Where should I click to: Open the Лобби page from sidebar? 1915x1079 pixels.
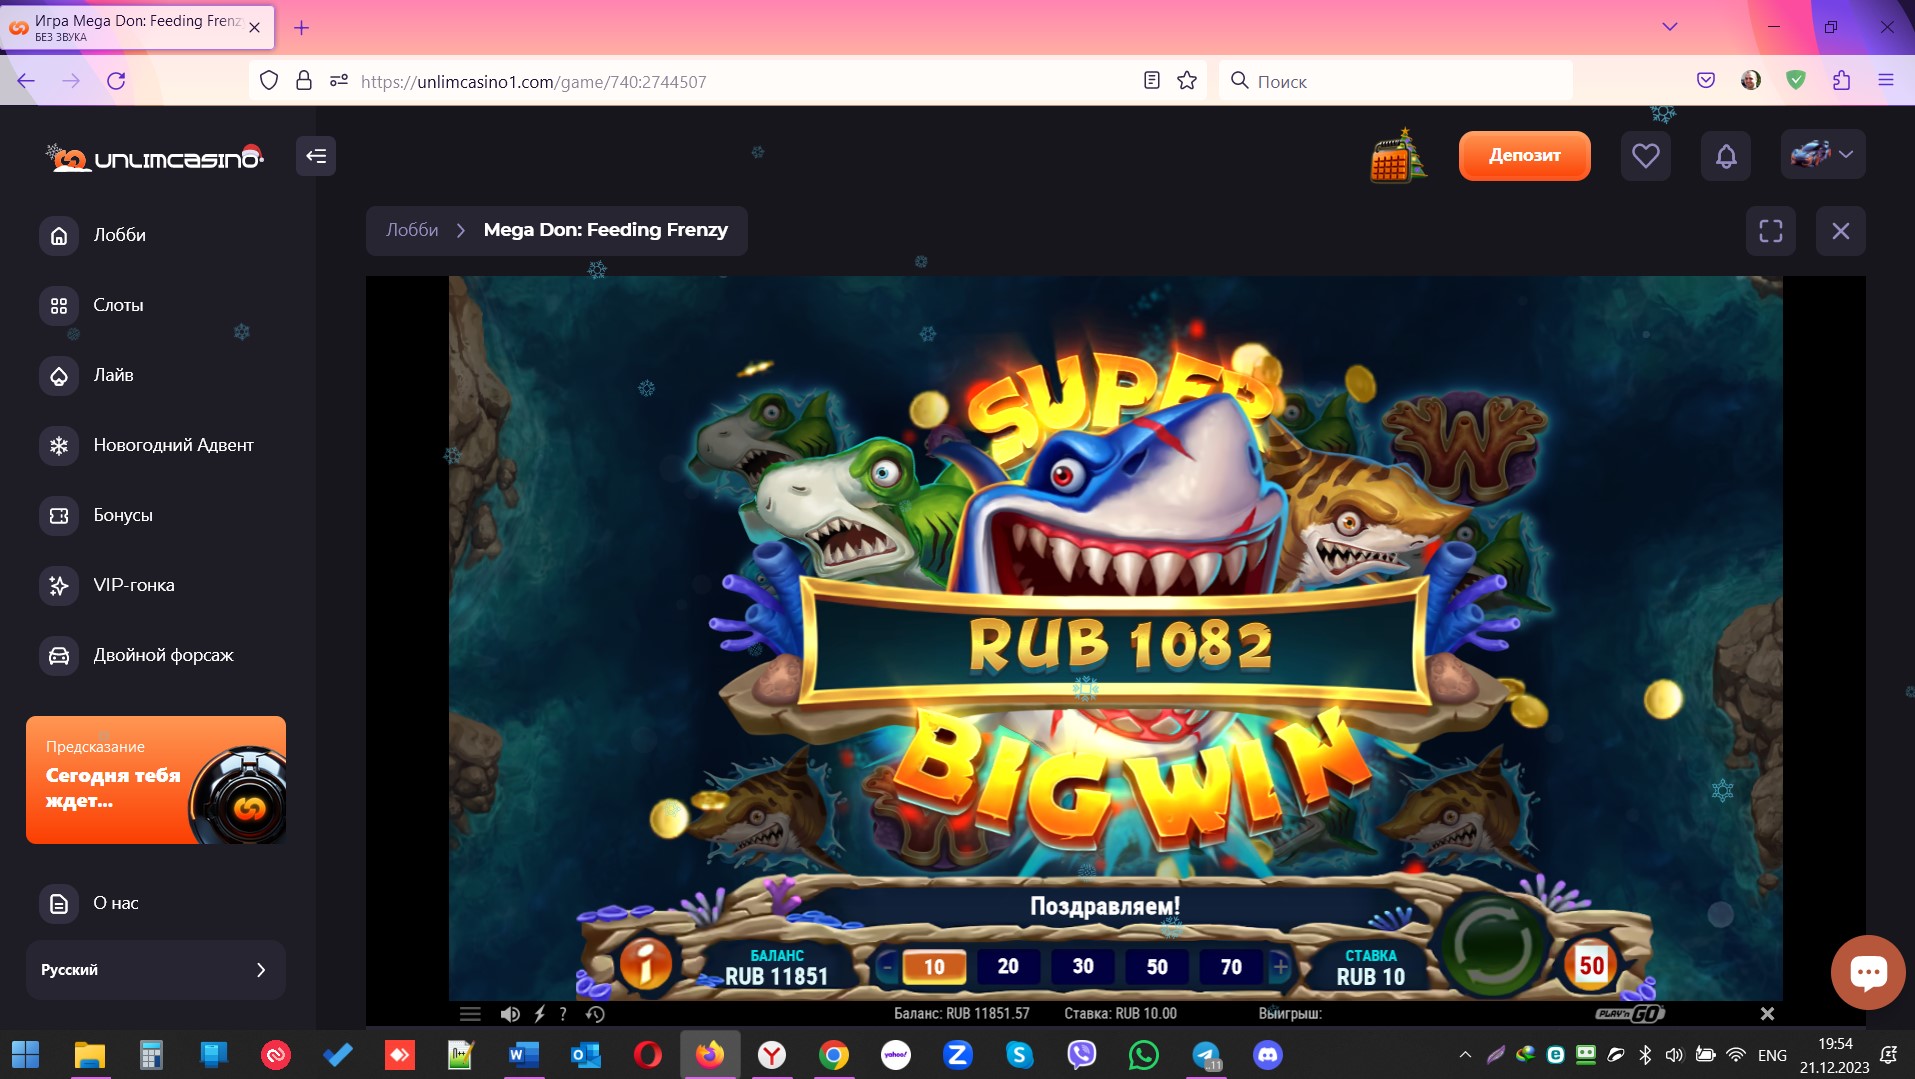(119, 235)
